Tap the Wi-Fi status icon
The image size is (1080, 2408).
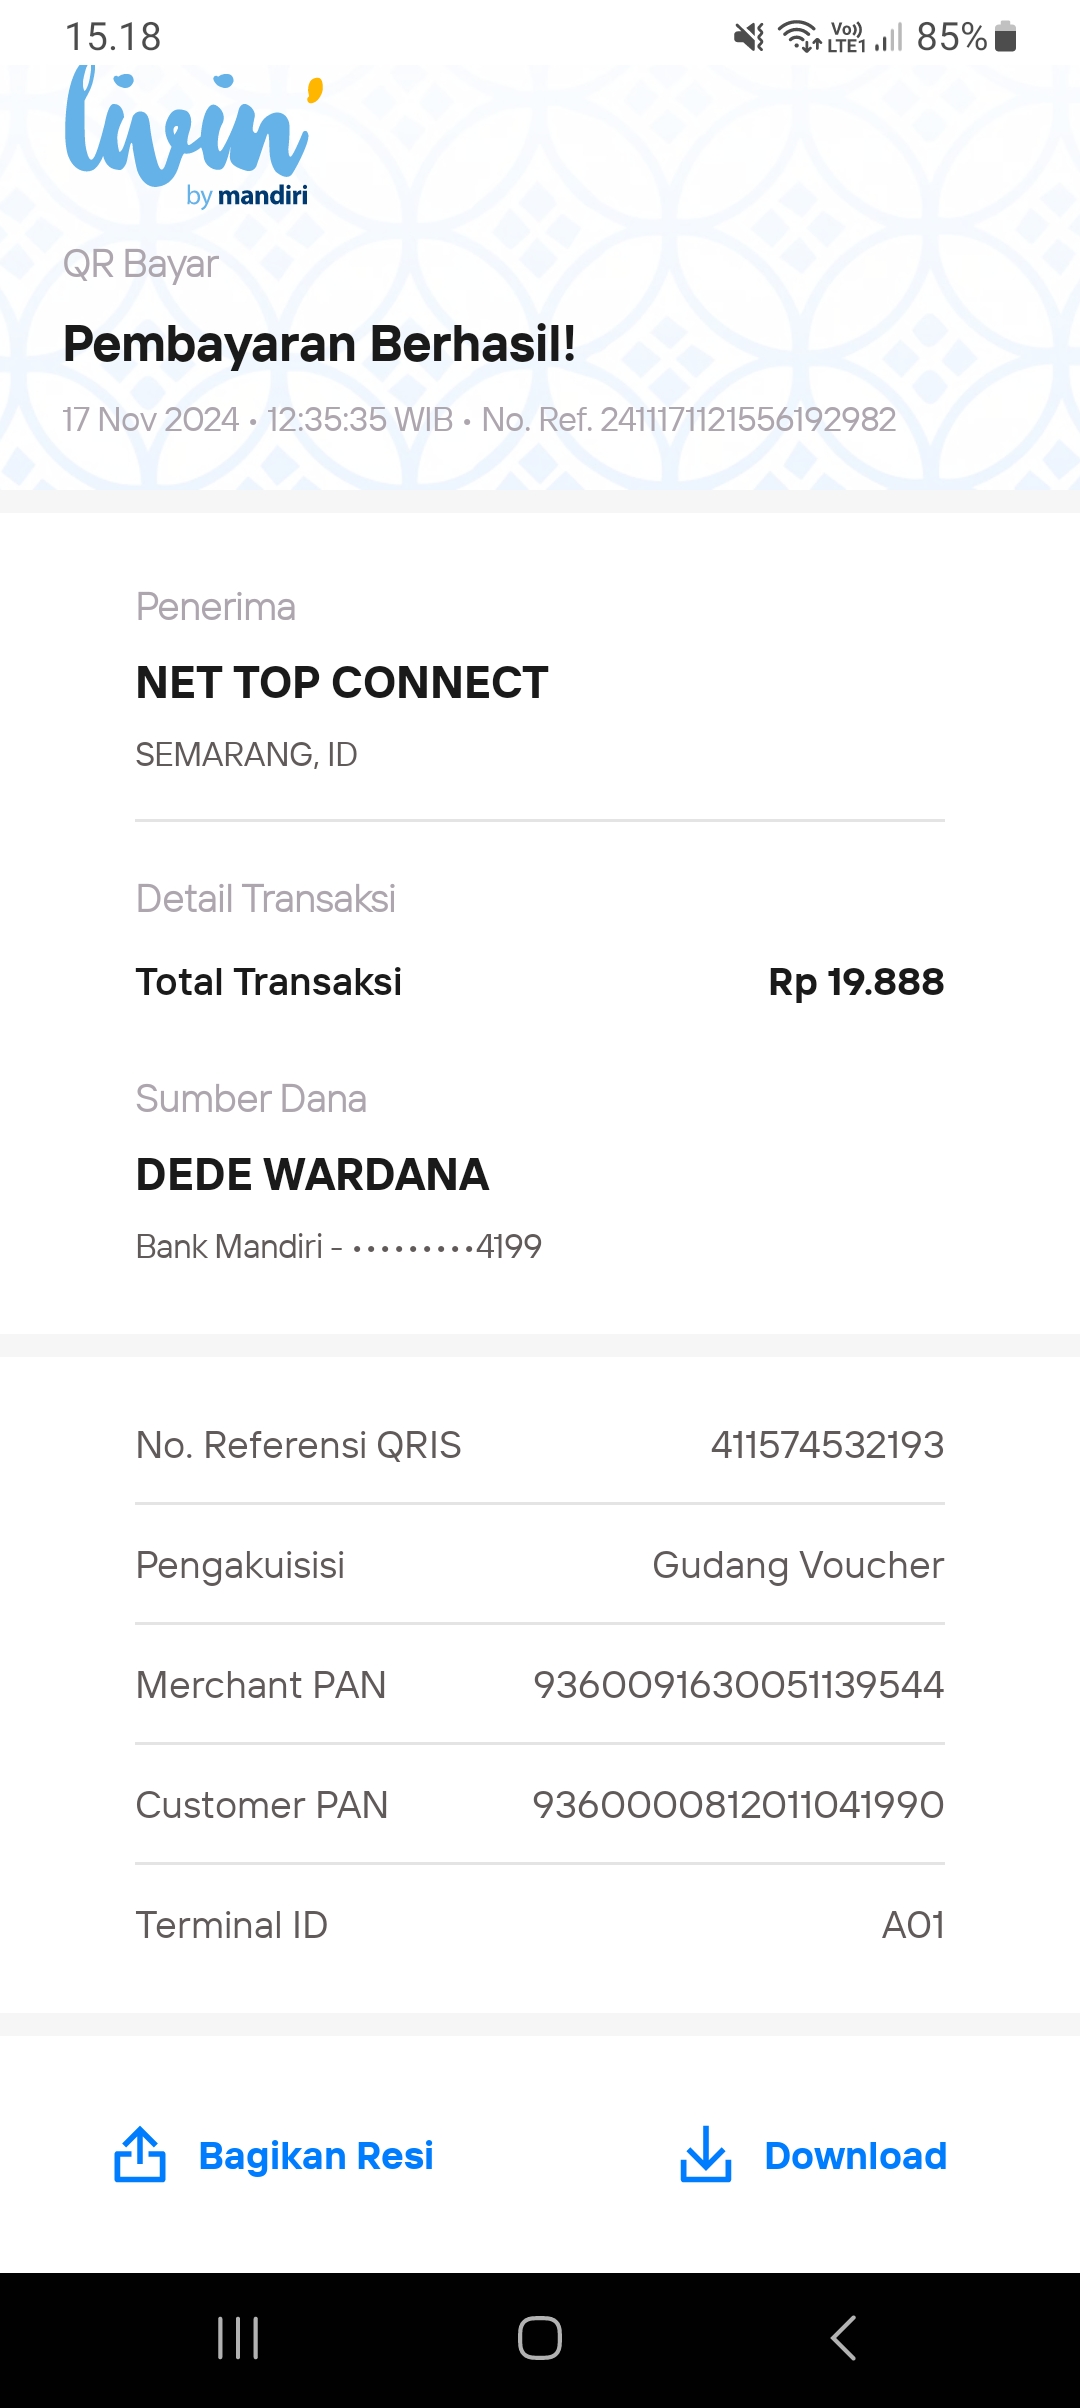(800, 37)
